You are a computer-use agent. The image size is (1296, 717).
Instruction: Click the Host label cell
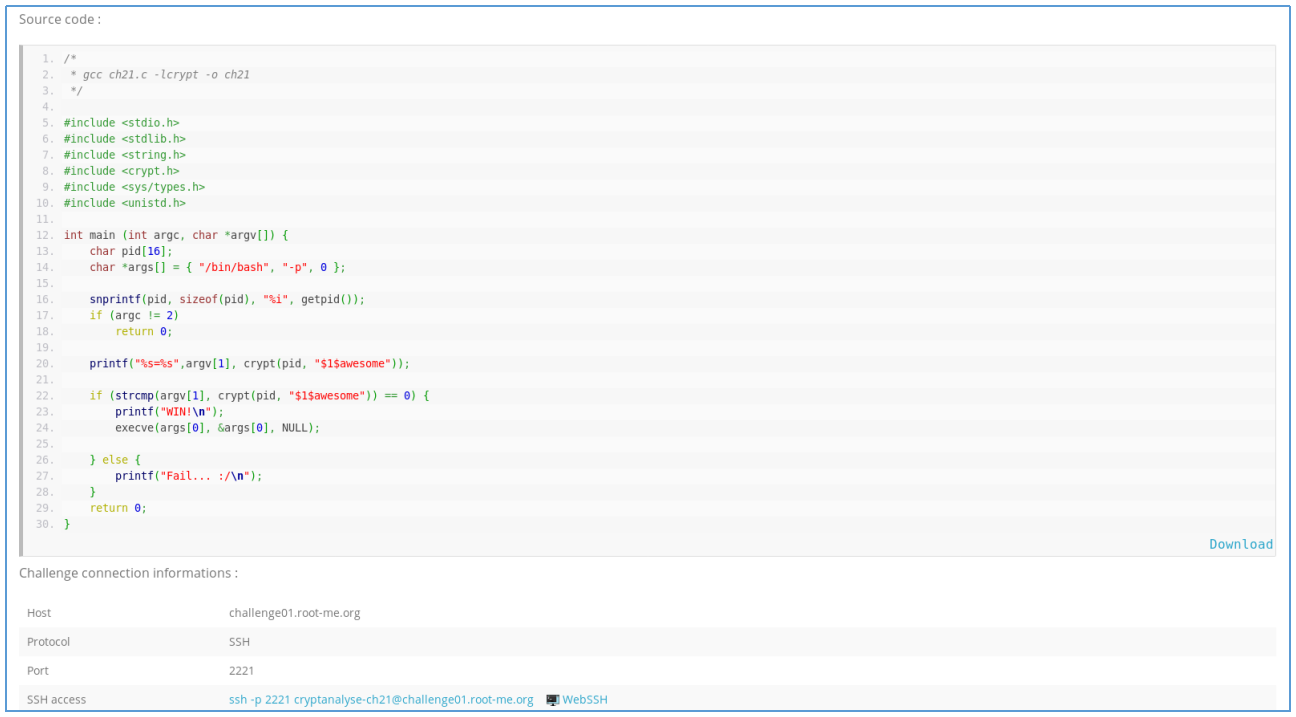(x=39, y=613)
